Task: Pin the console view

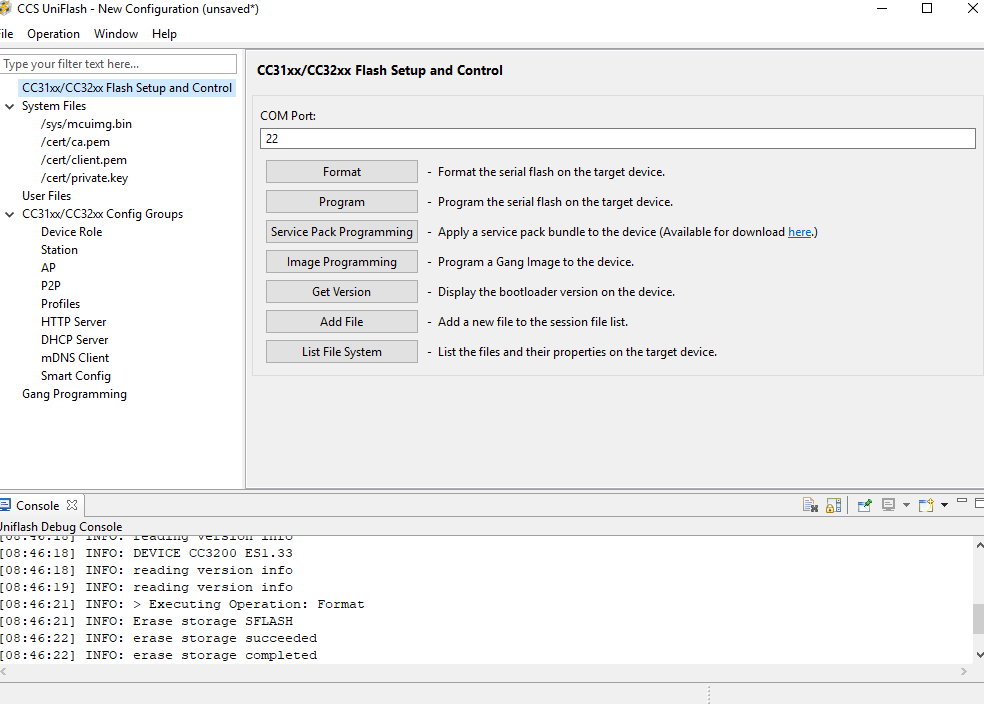Action: [865, 506]
